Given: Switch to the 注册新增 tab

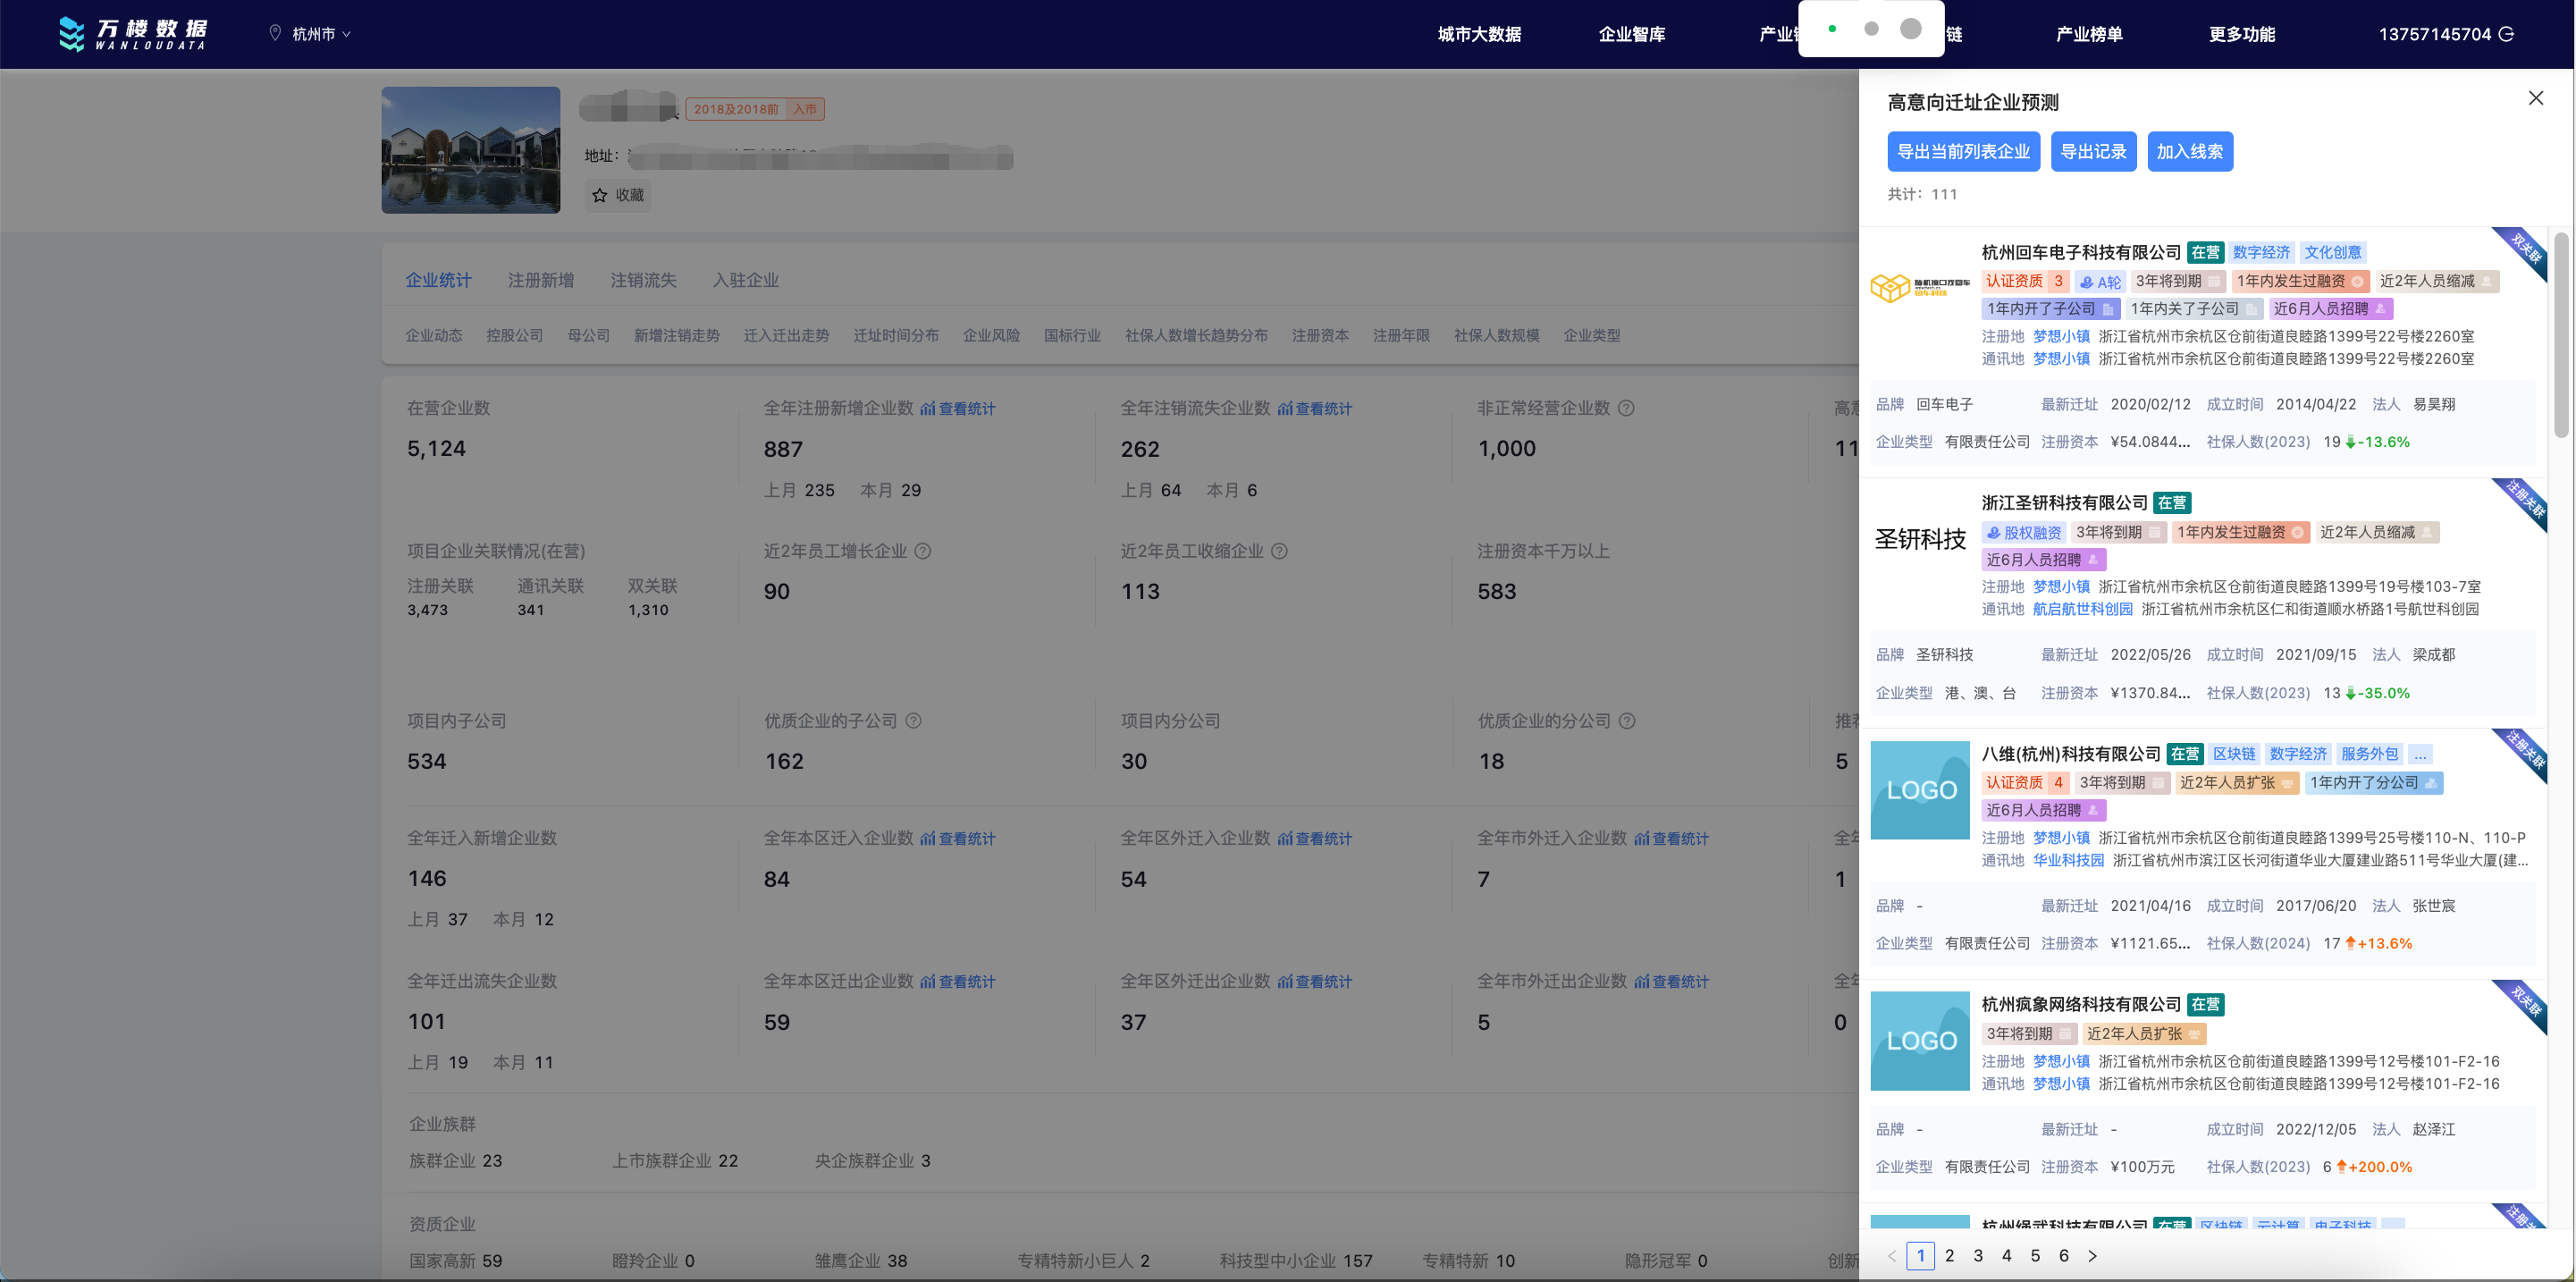Looking at the screenshot, I should 540,280.
